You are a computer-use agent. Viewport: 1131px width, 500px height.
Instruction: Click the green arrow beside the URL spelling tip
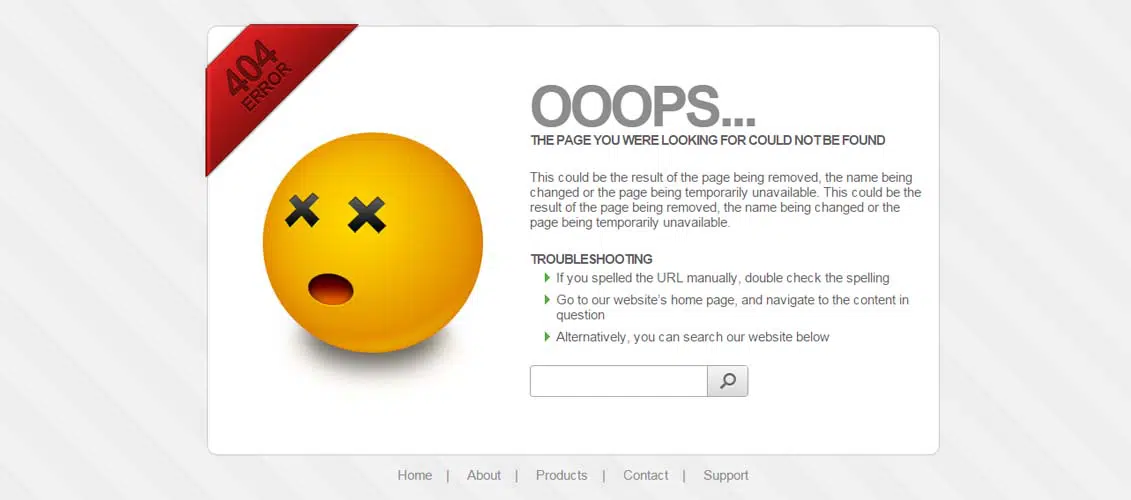[547, 278]
